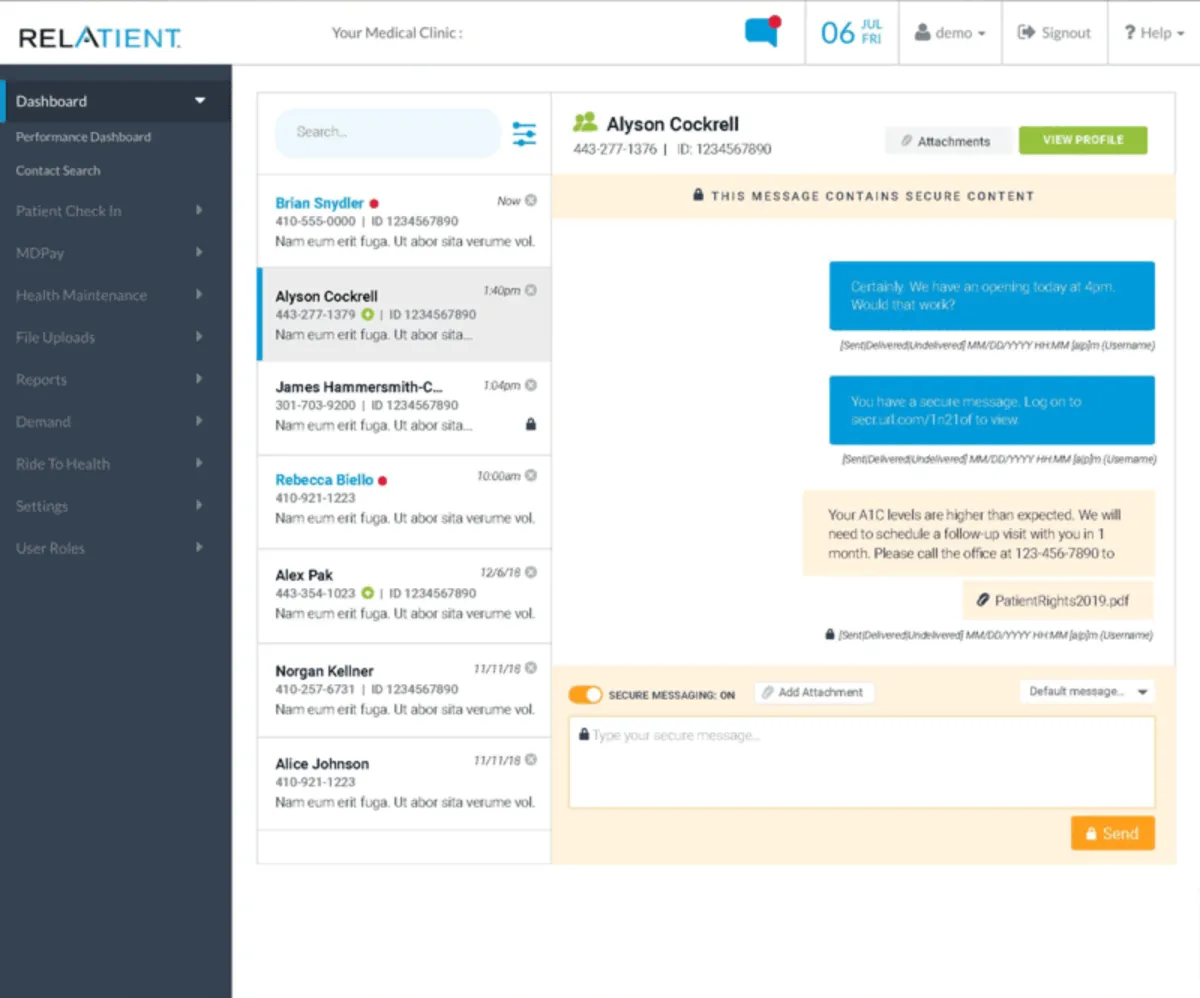Click Add Attachment button

coord(814,692)
